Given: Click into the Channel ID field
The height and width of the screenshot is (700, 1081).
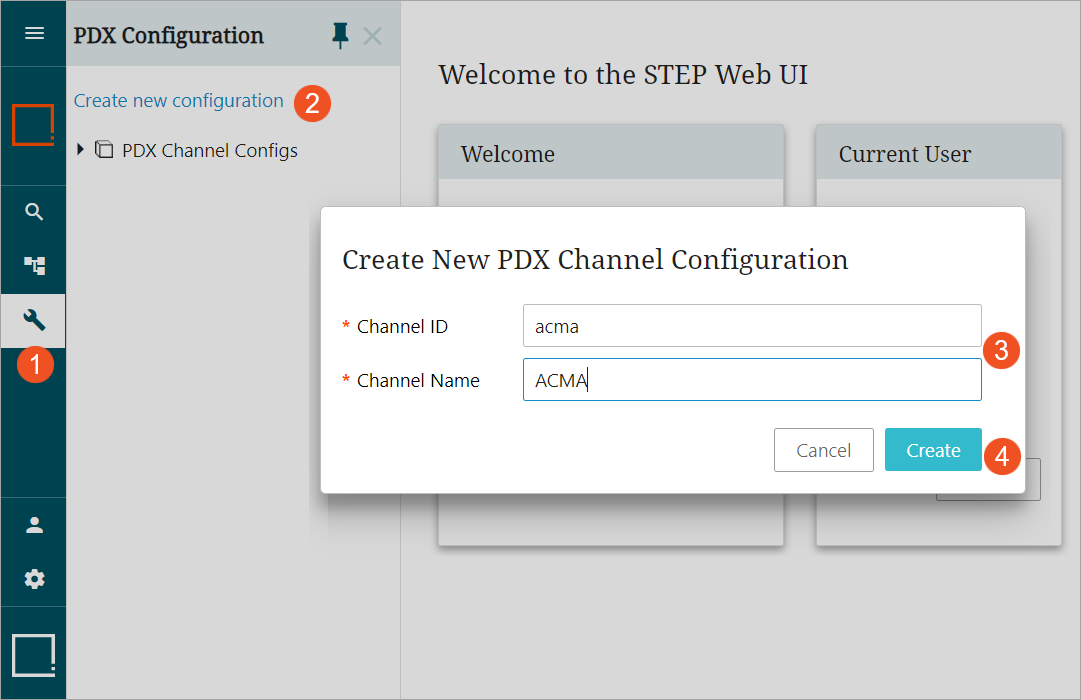Looking at the screenshot, I should [x=752, y=326].
